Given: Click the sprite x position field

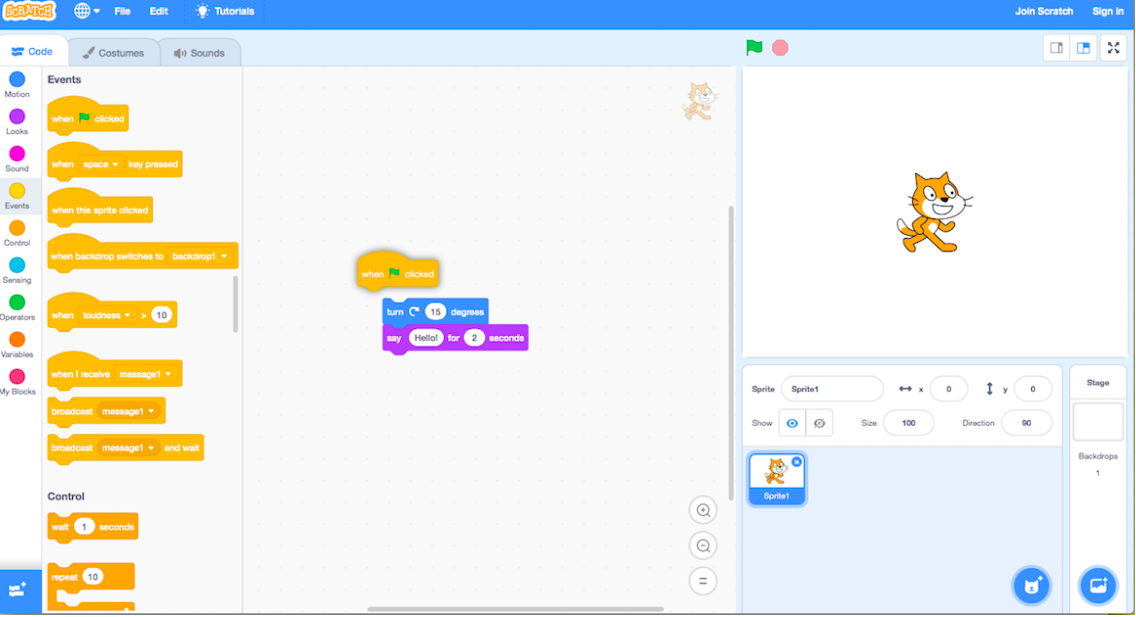Looking at the screenshot, I should pos(948,389).
